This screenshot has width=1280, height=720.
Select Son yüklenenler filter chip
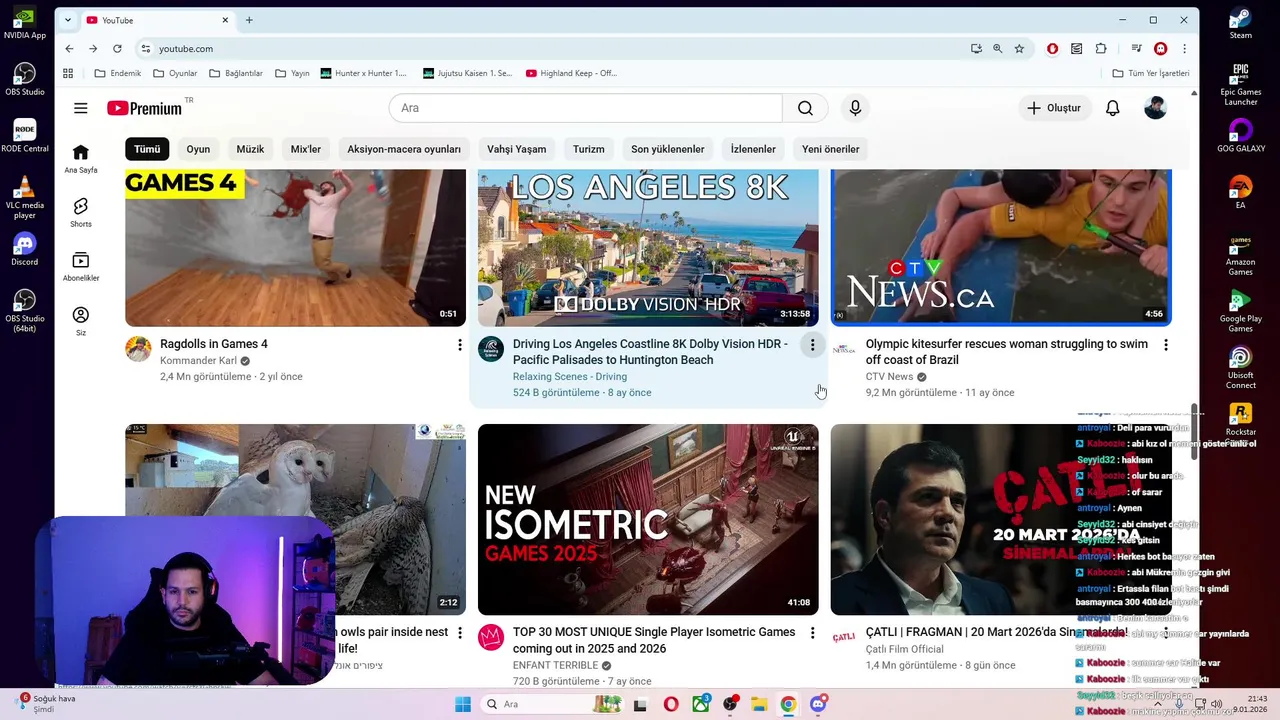click(x=667, y=149)
